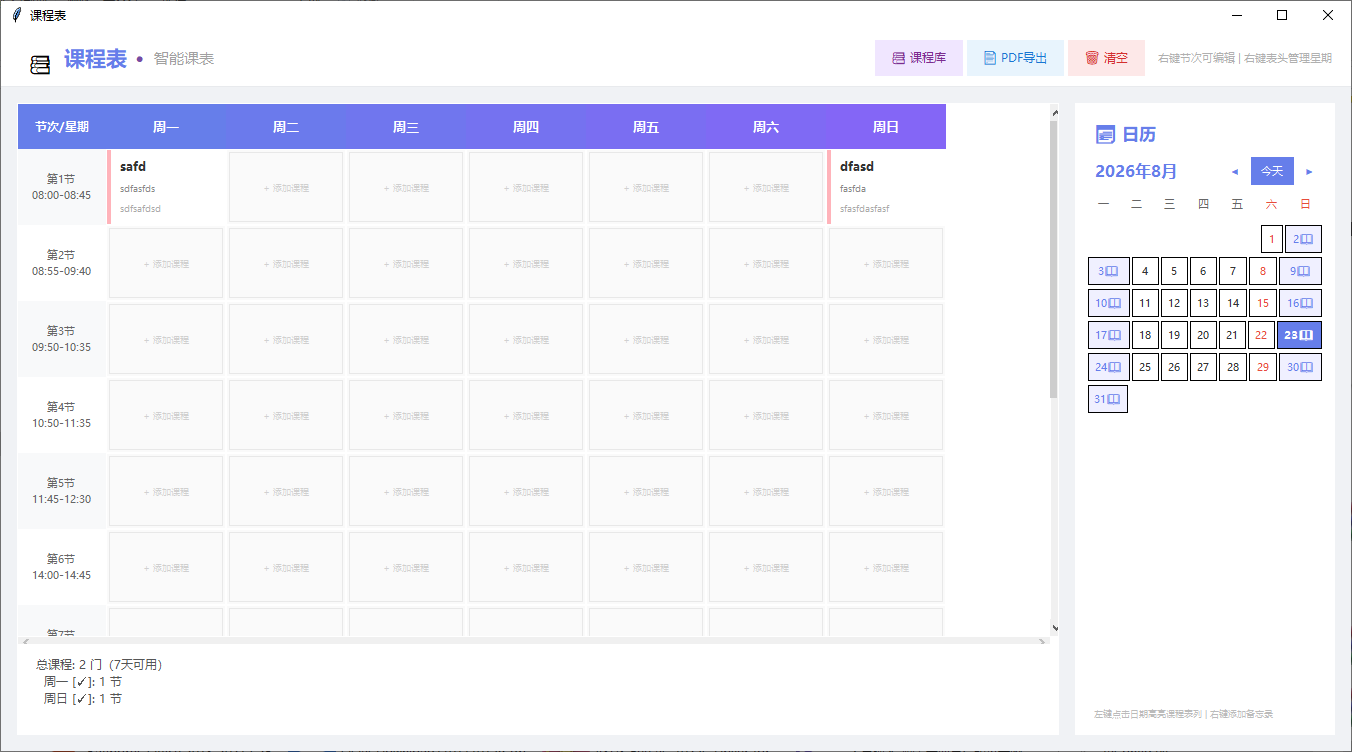Image resolution: width=1352 pixels, height=752 pixels.
Task: Click the 周日 [✓]: 1 节 summary line
Action: point(83,699)
